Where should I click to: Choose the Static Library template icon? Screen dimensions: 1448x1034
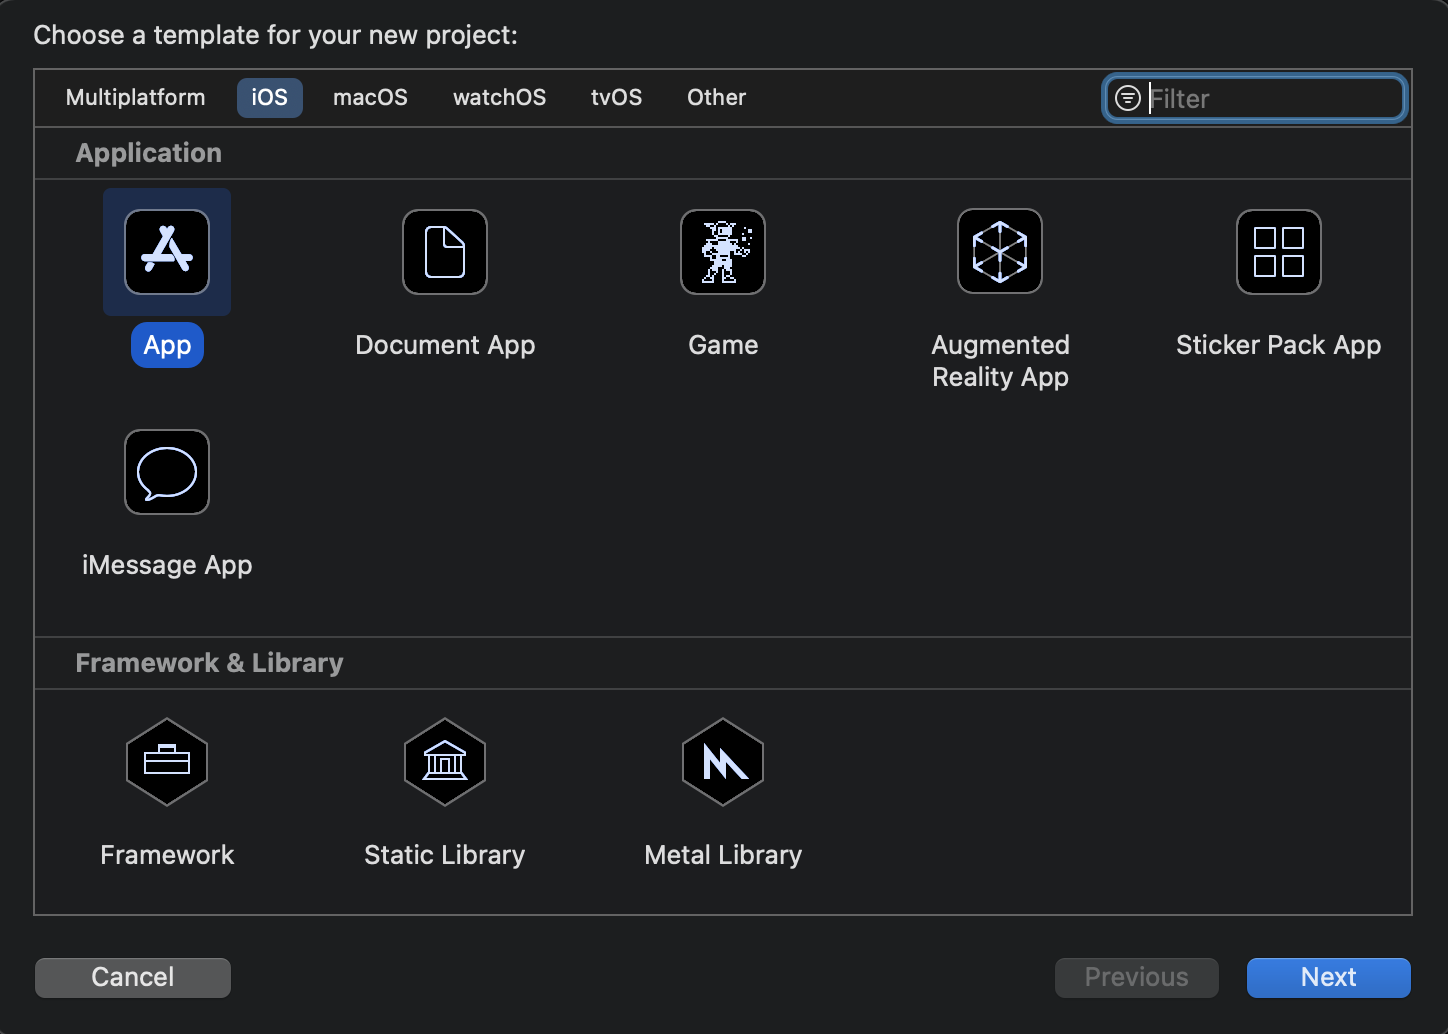(x=445, y=762)
